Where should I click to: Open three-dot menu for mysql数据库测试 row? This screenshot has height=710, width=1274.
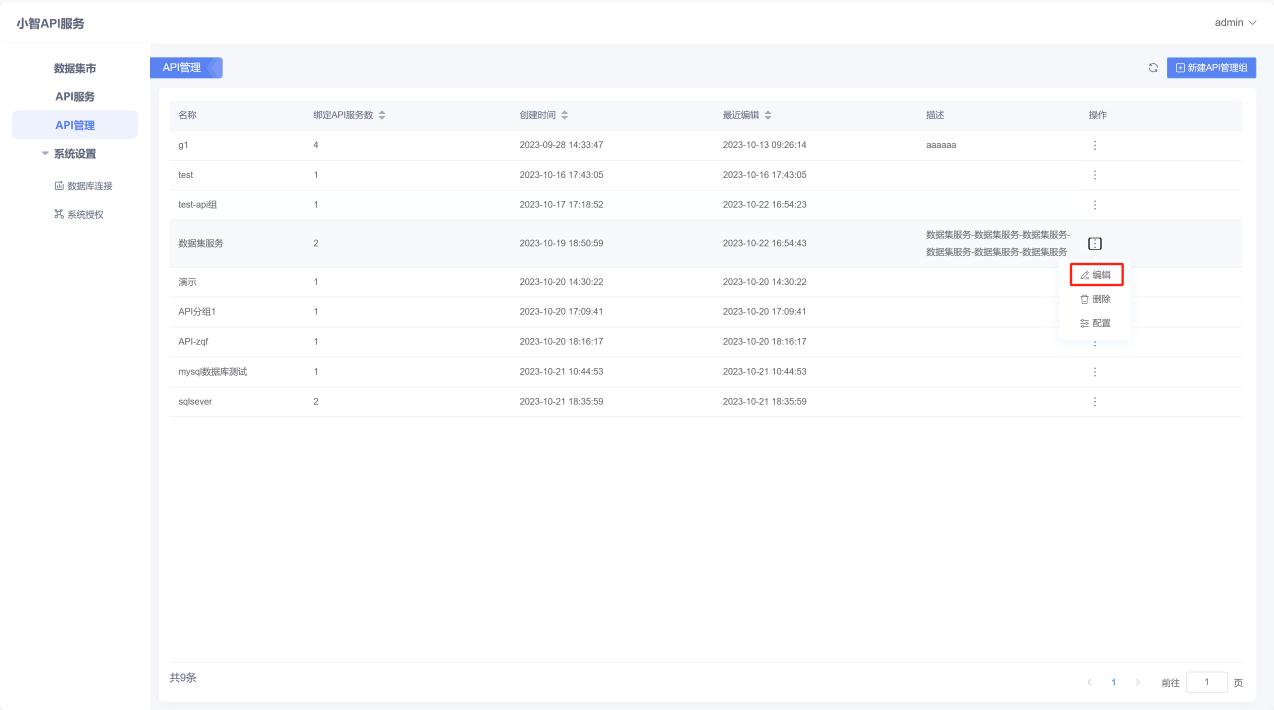click(1095, 372)
